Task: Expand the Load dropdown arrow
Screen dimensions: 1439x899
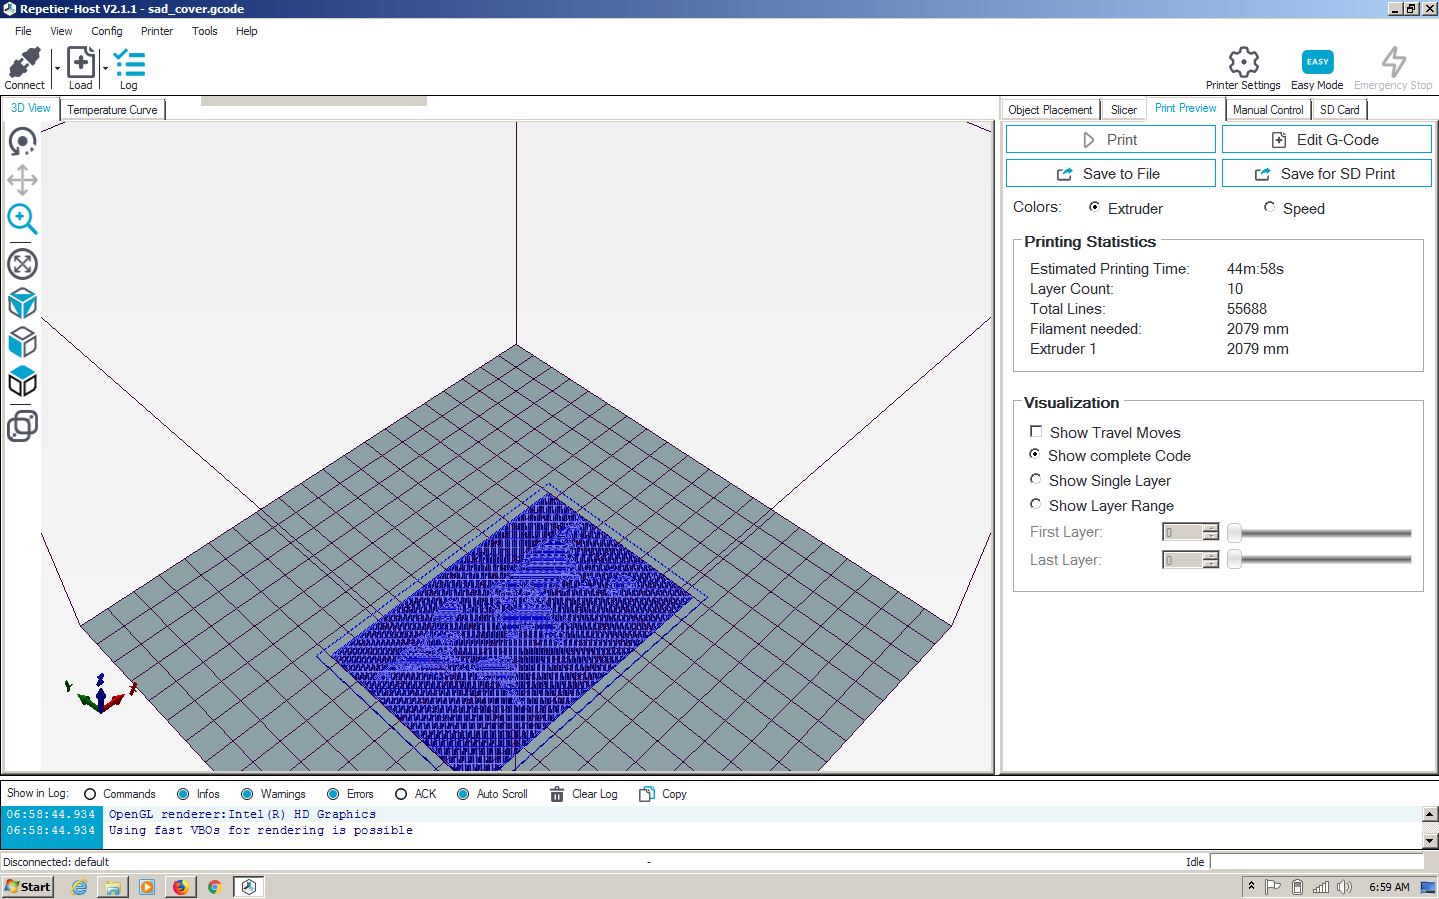Action: 105,68
